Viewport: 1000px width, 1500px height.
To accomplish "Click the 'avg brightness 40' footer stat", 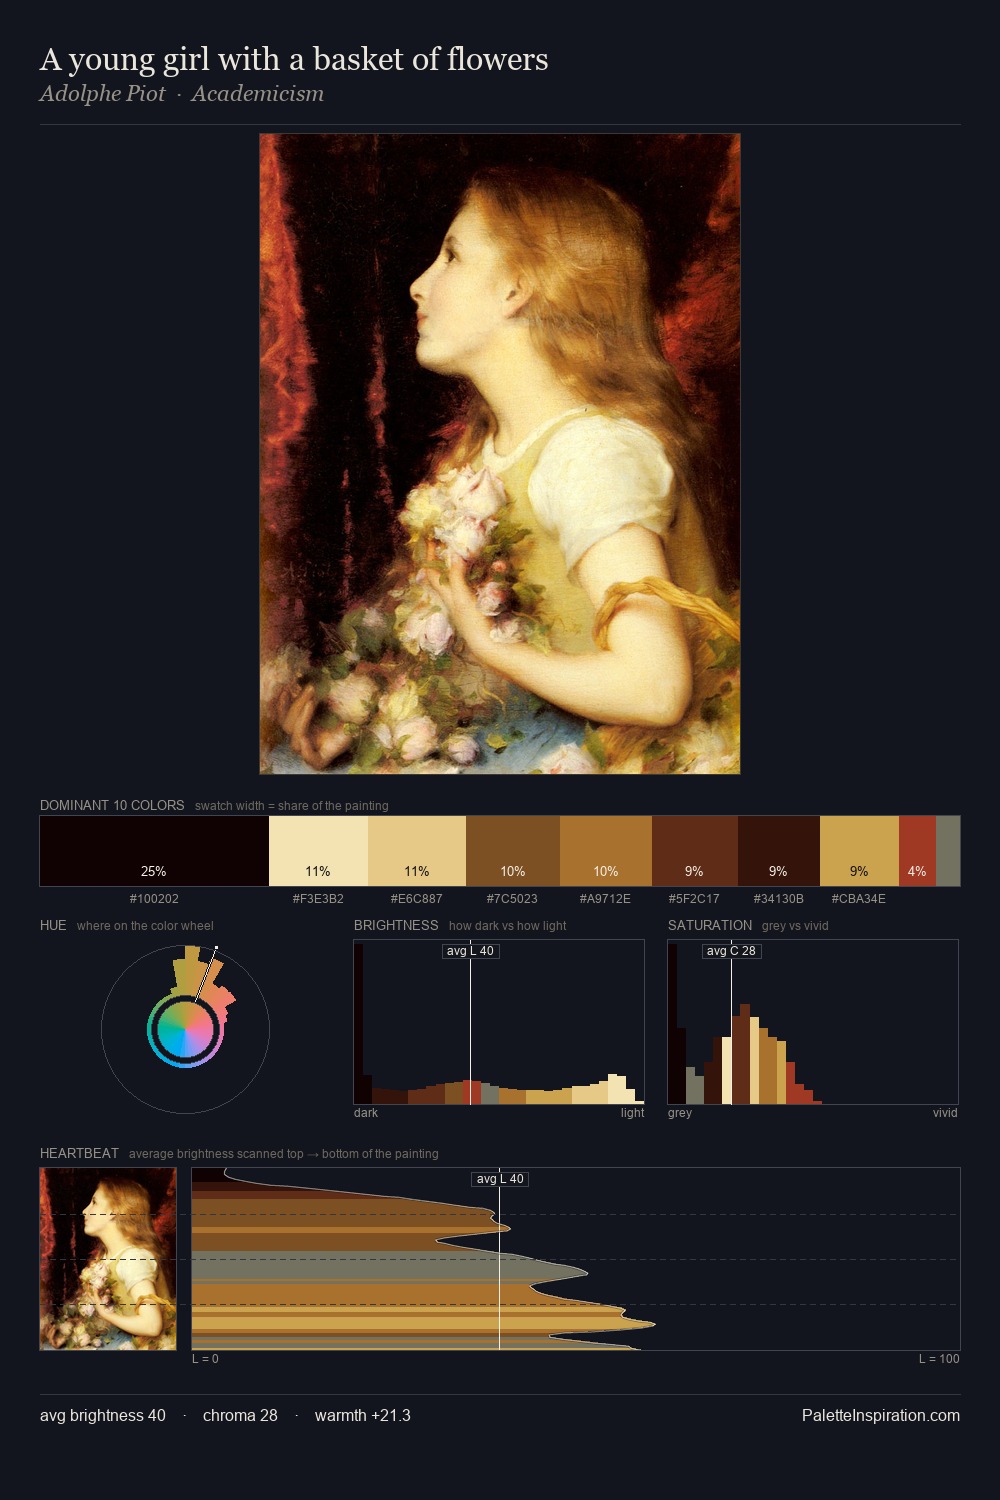I will 103,1416.
